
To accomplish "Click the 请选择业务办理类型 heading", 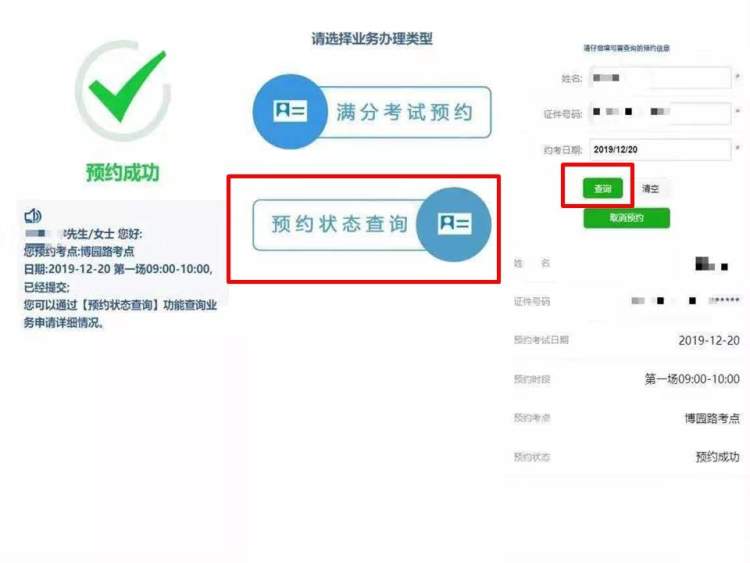I will point(372,38).
